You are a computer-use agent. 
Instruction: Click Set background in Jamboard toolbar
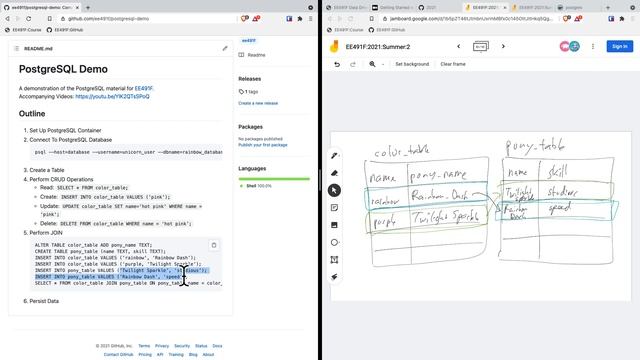pyautogui.click(x=412, y=64)
